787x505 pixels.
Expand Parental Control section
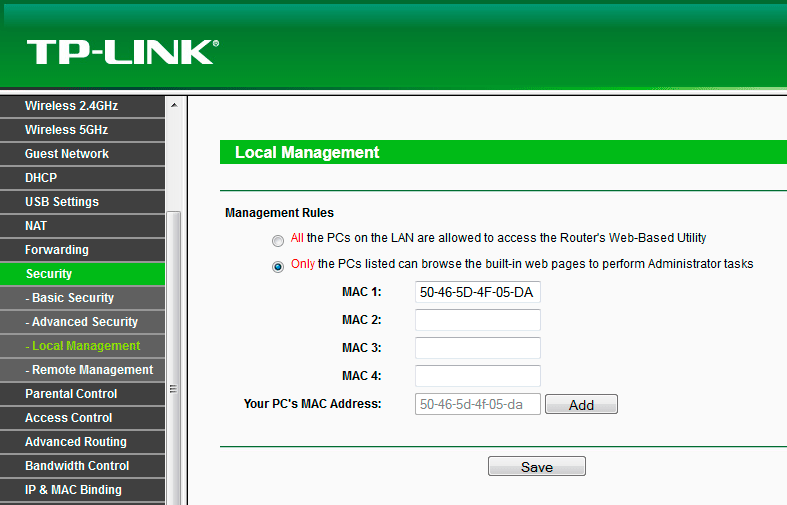71,394
